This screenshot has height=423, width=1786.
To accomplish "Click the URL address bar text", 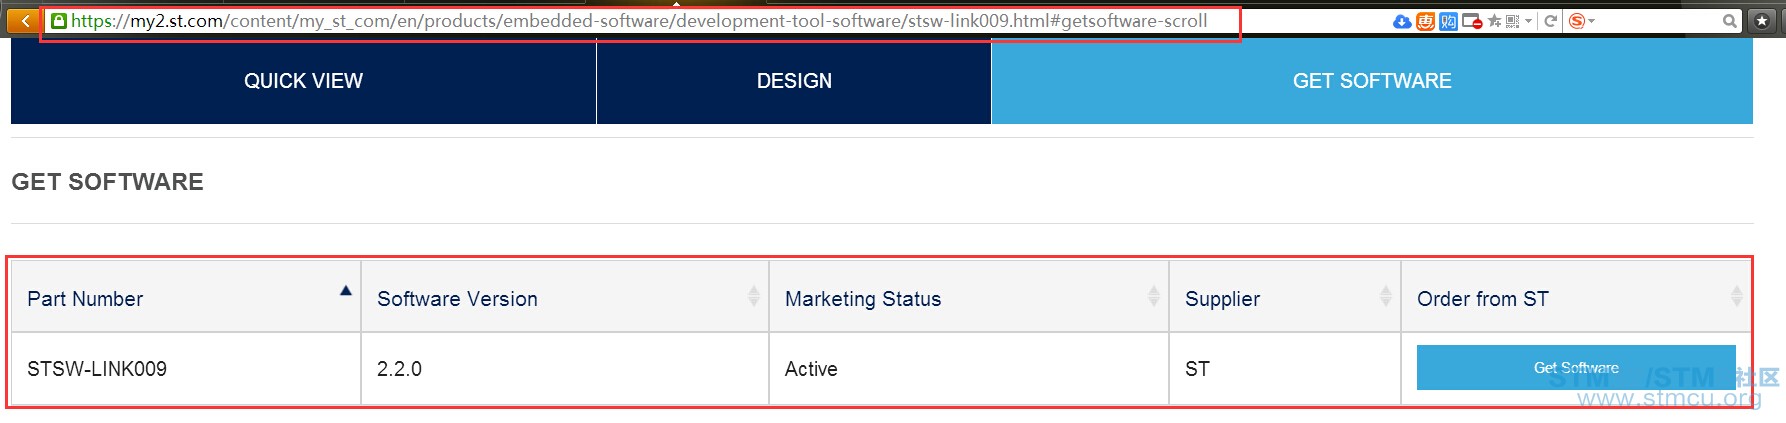I will (x=639, y=21).
